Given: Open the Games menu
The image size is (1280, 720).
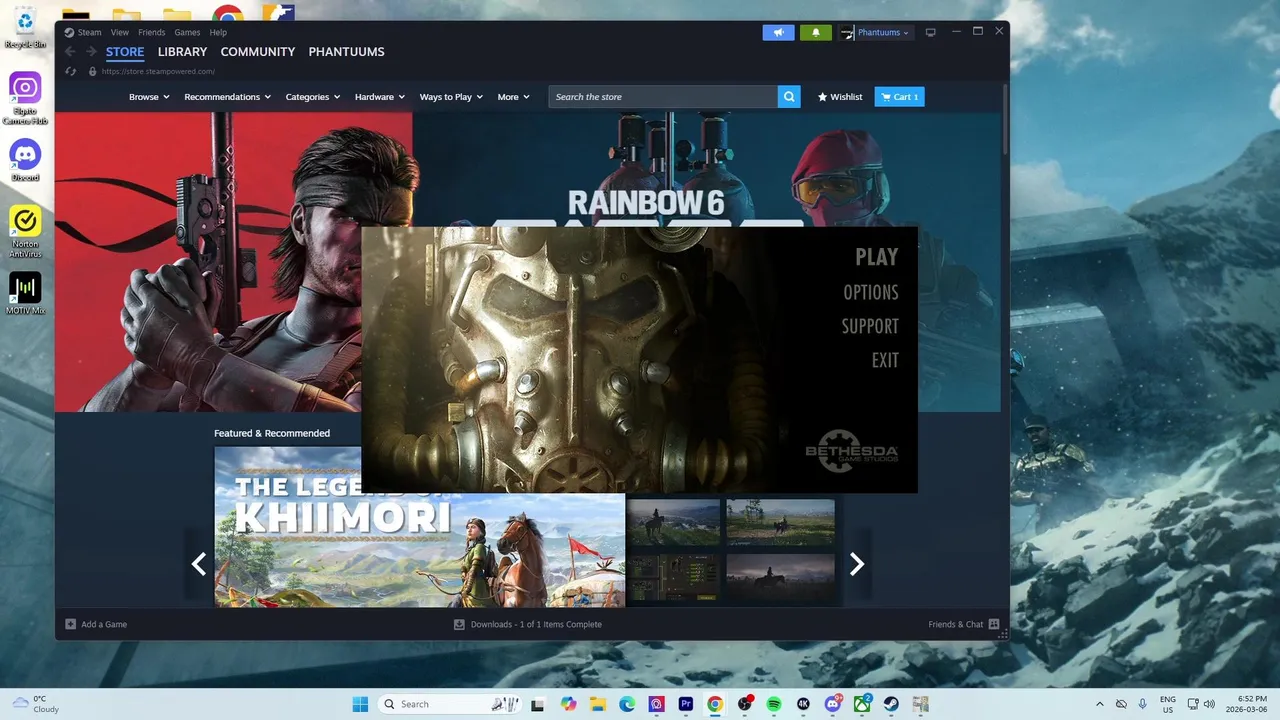Looking at the screenshot, I should click(x=187, y=32).
